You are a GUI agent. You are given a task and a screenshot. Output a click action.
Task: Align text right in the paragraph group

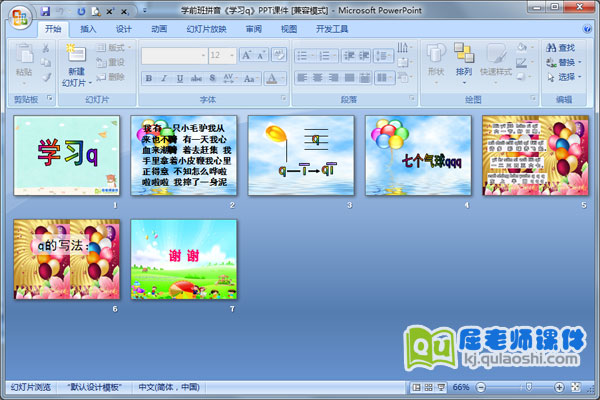click(x=334, y=78)
